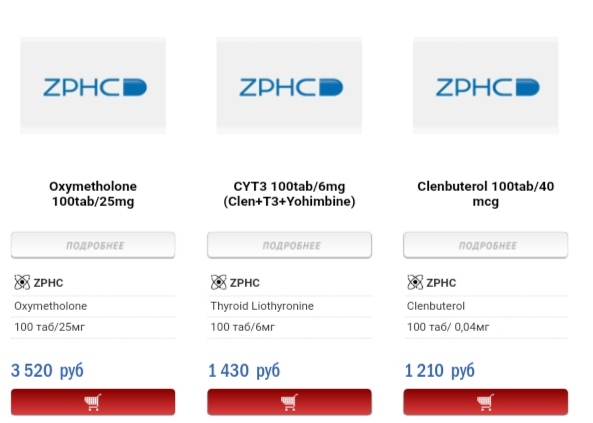
Task: Click the 3 520 руб price
Action: 47,370
